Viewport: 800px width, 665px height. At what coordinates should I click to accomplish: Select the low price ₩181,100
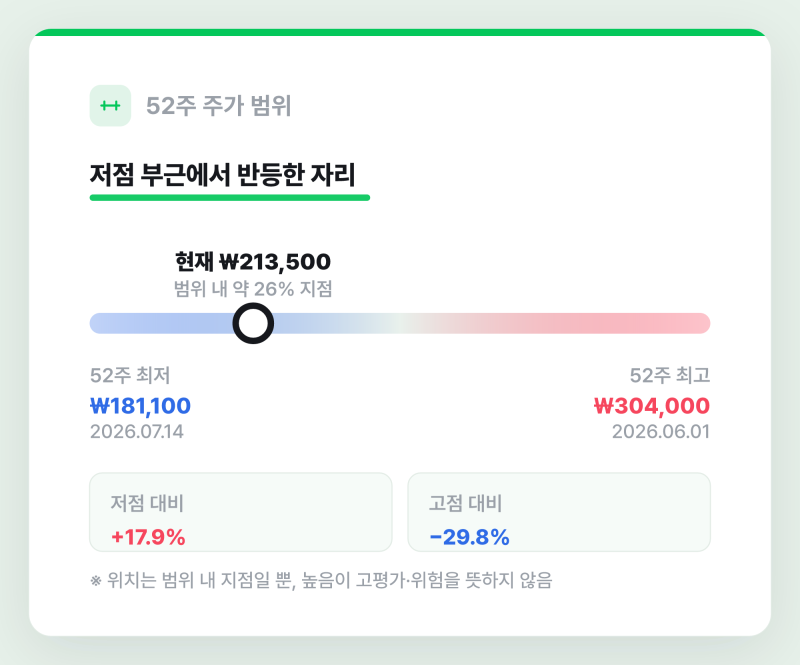point(140,406)
